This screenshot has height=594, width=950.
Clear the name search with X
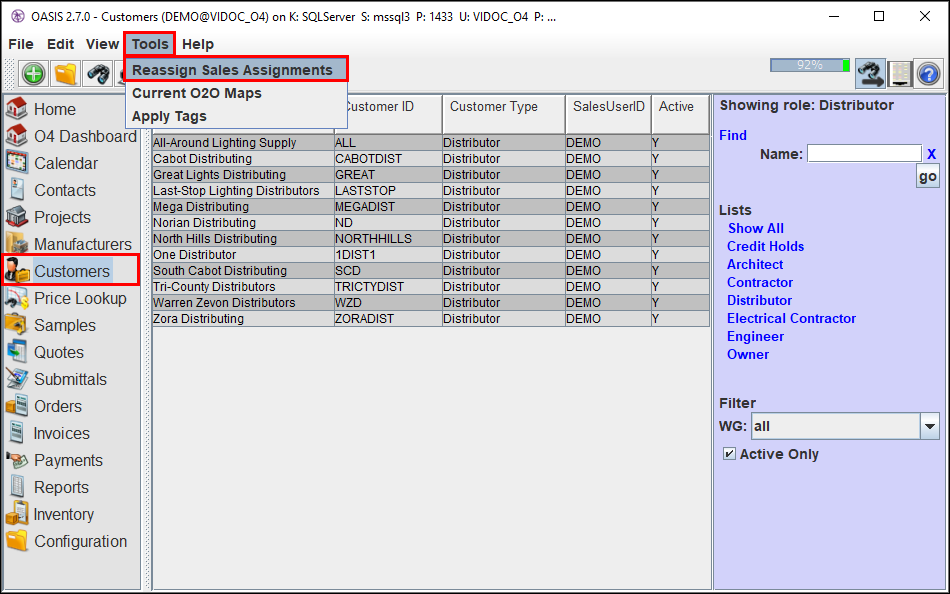tap(931, 154)
